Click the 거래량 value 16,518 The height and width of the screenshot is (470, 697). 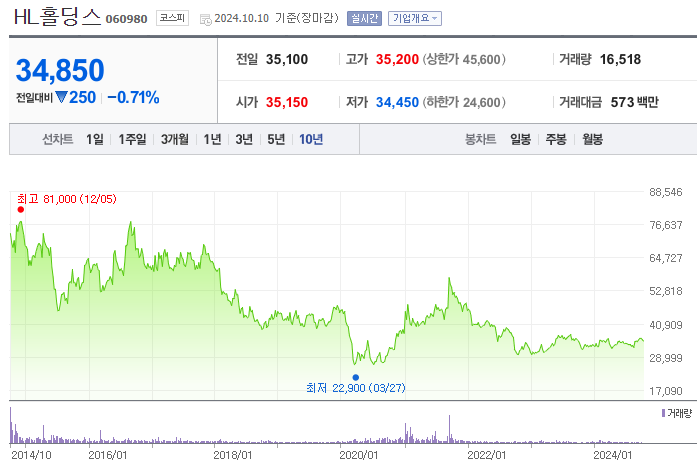tap(620, 59)
